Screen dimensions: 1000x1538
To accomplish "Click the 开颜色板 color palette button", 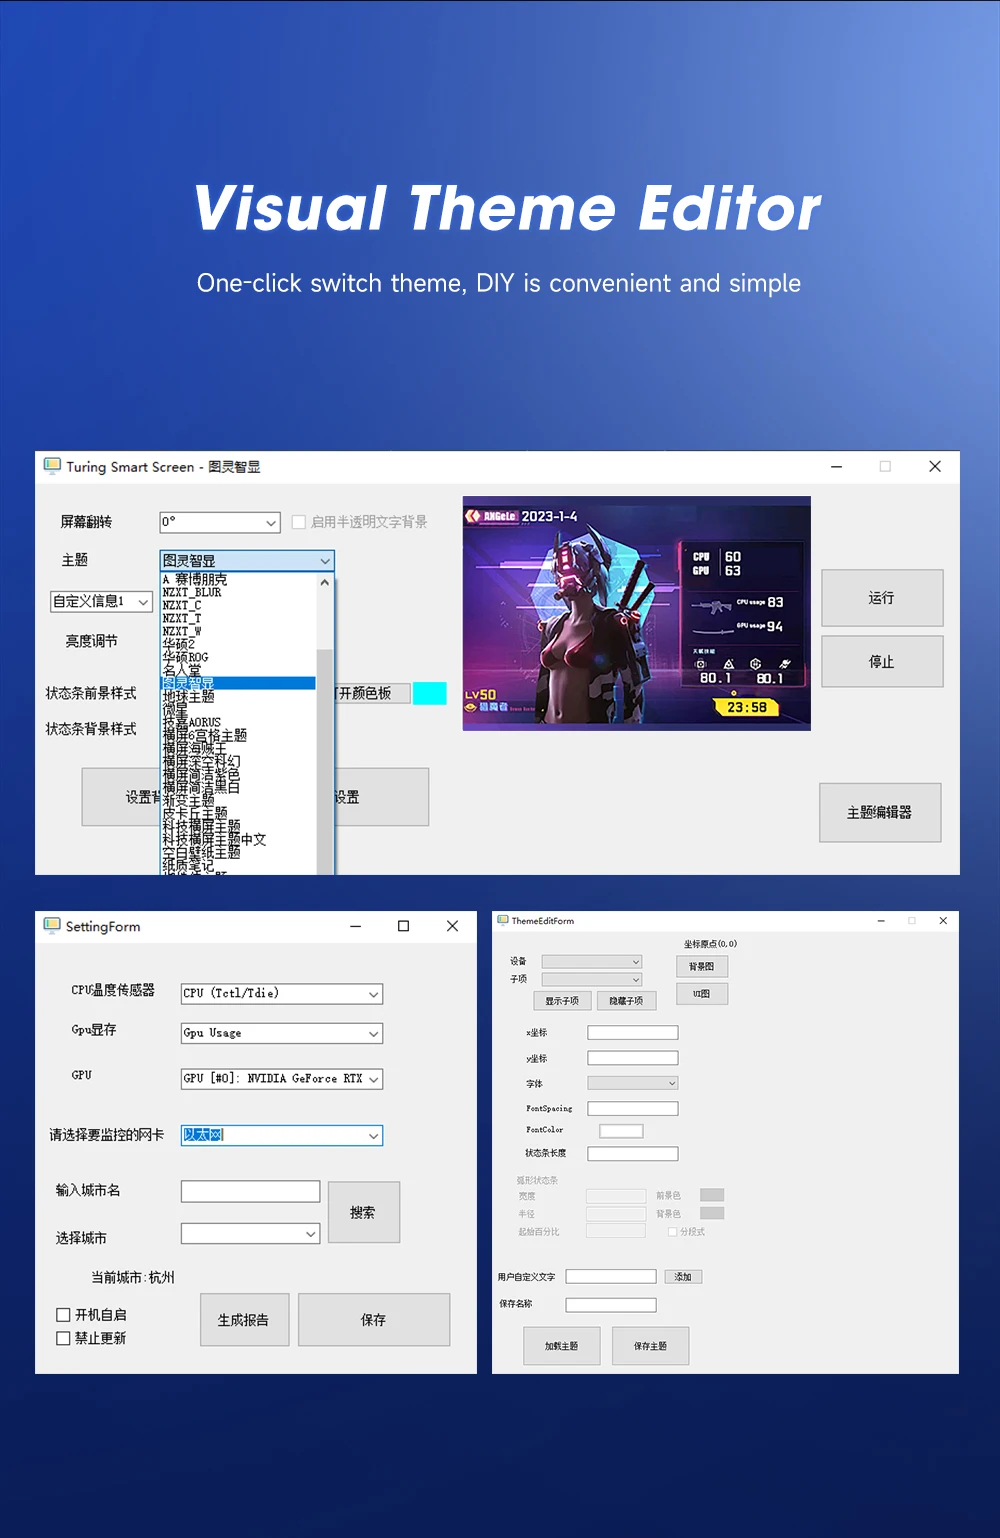I will [x=371, y=693].
